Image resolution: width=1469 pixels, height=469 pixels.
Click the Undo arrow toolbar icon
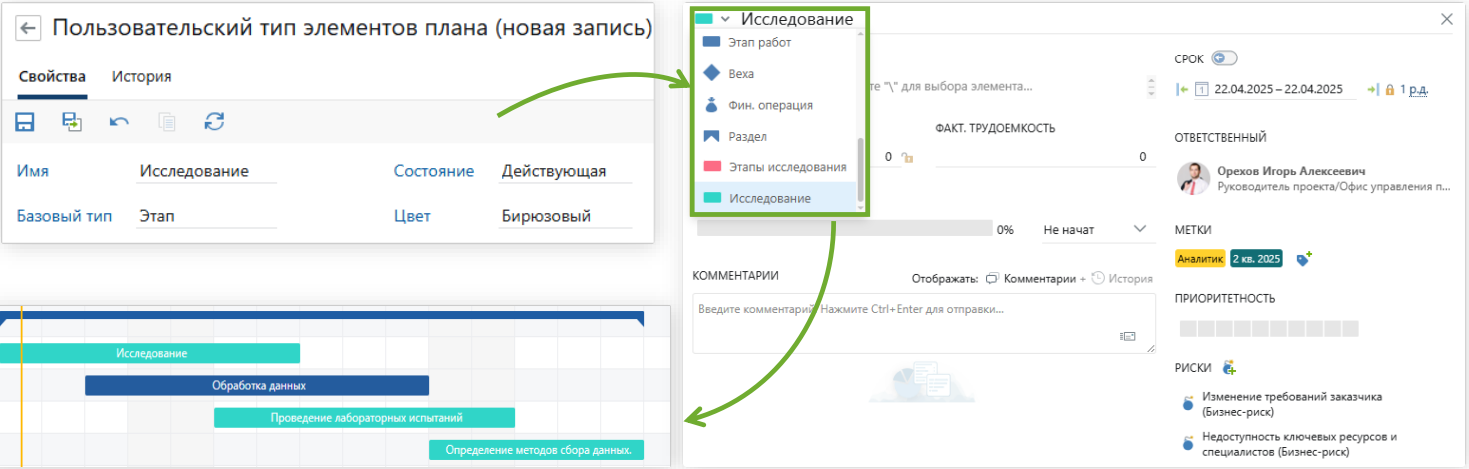[x=119, y=122]
